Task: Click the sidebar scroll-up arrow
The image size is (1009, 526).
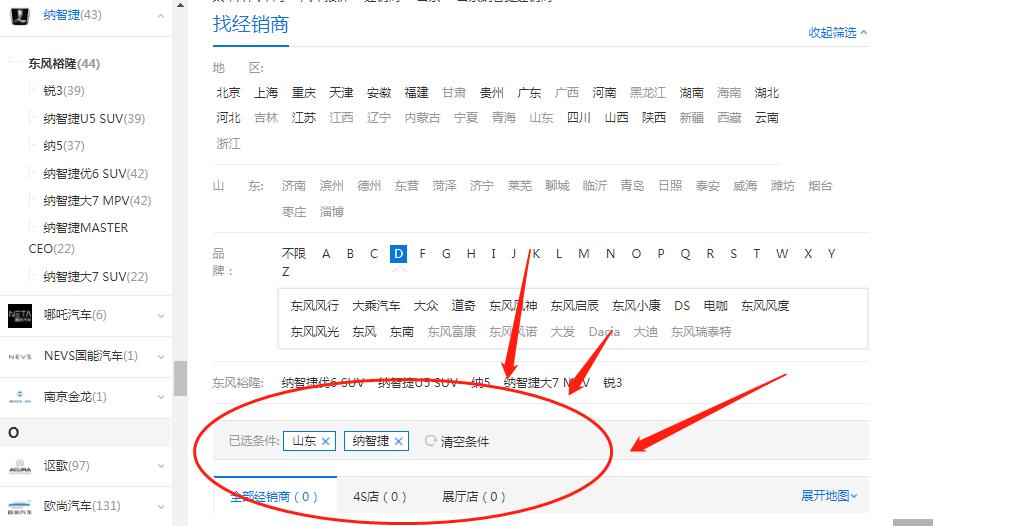Action: pos(180,5)
